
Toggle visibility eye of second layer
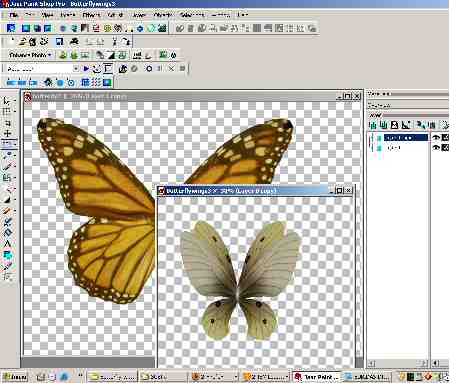click(x=436, y=147)
